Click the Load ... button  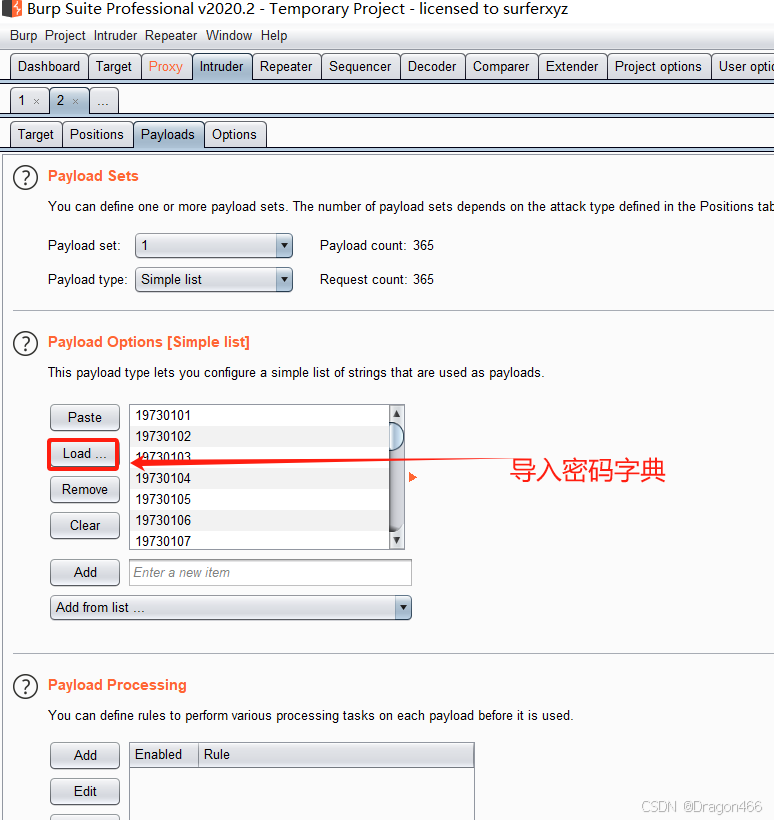click(x=84, y=453)
